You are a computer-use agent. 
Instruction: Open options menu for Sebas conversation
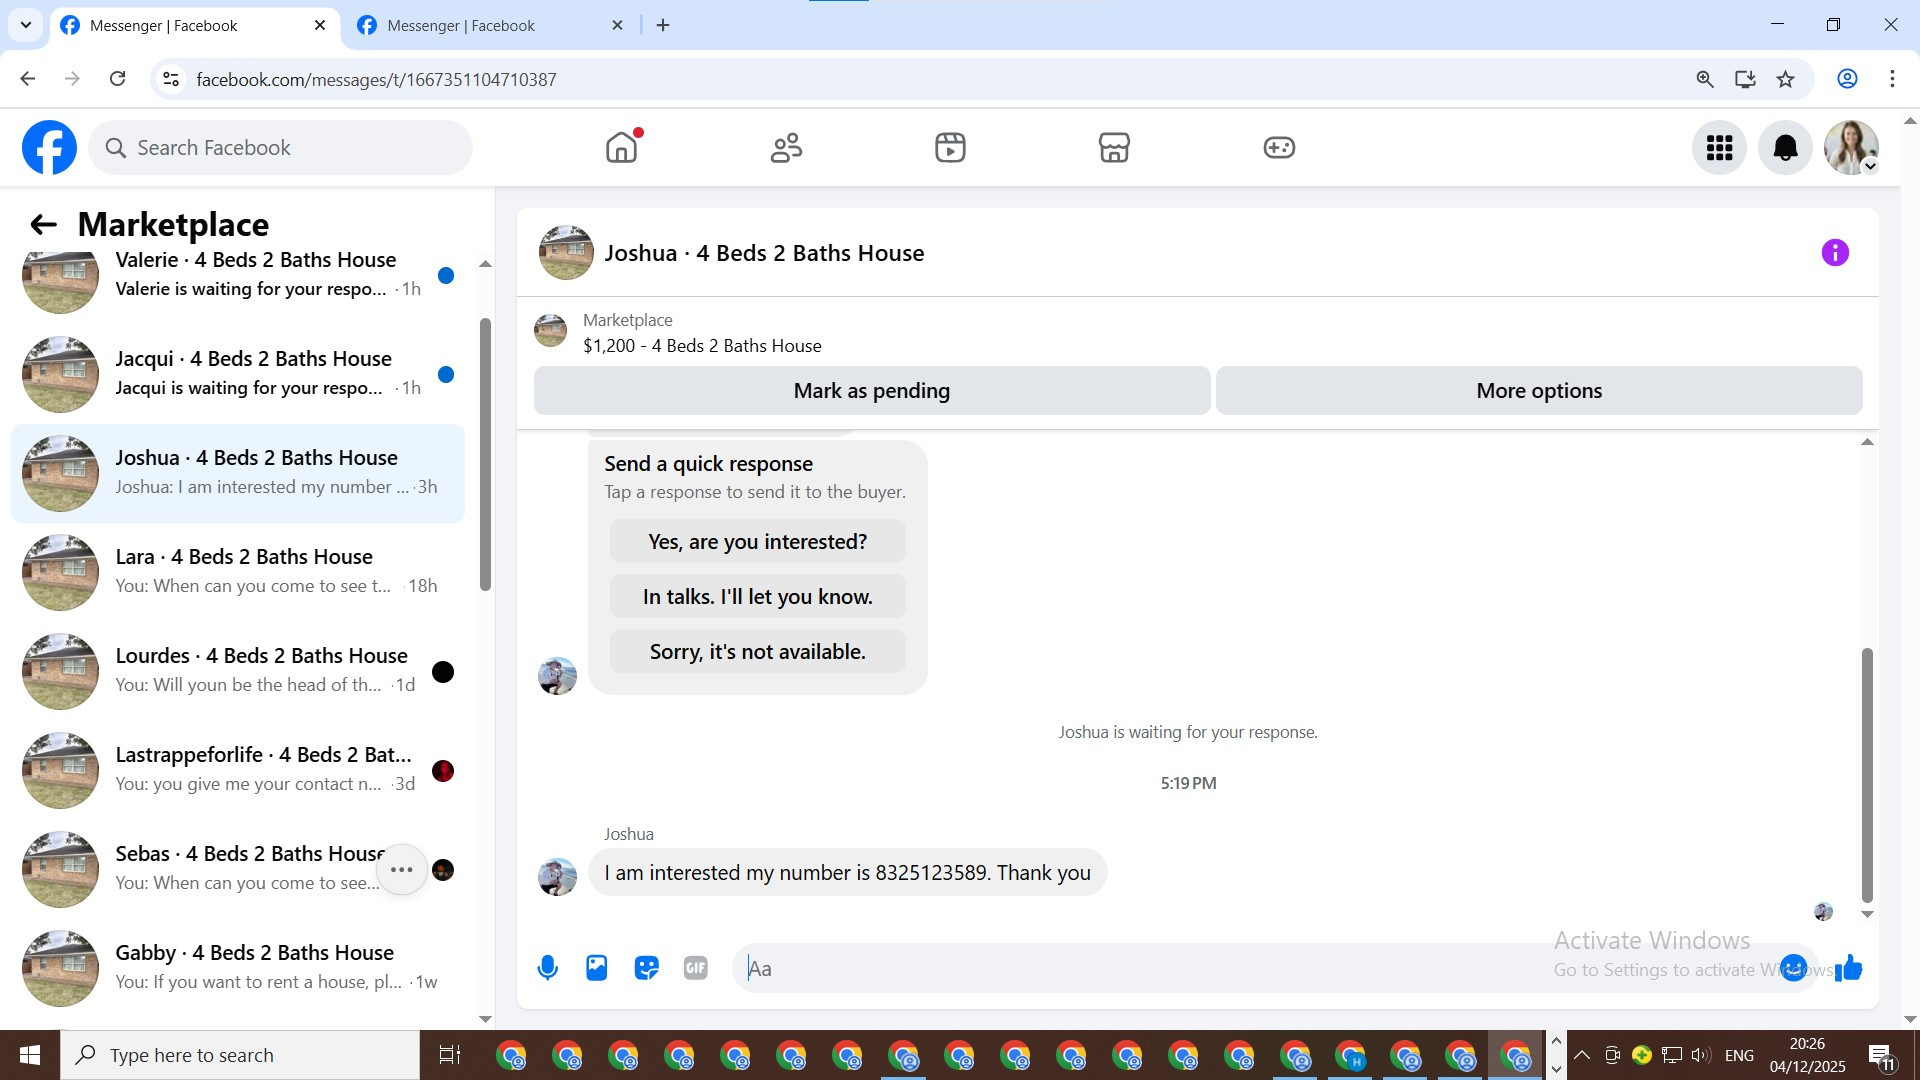[402, 870]
